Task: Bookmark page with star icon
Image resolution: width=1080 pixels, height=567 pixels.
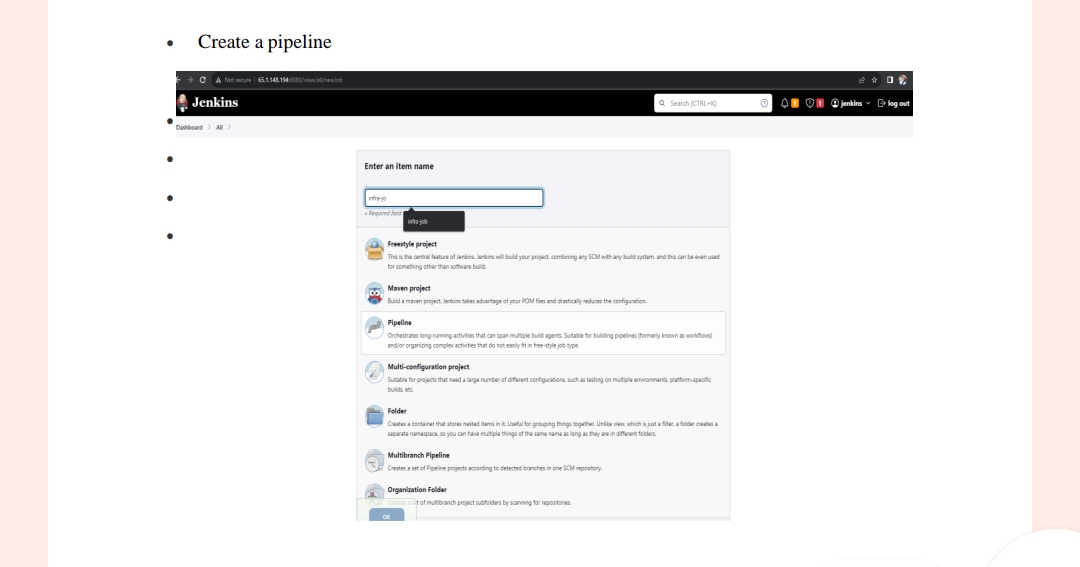Action: click(875, 80)
